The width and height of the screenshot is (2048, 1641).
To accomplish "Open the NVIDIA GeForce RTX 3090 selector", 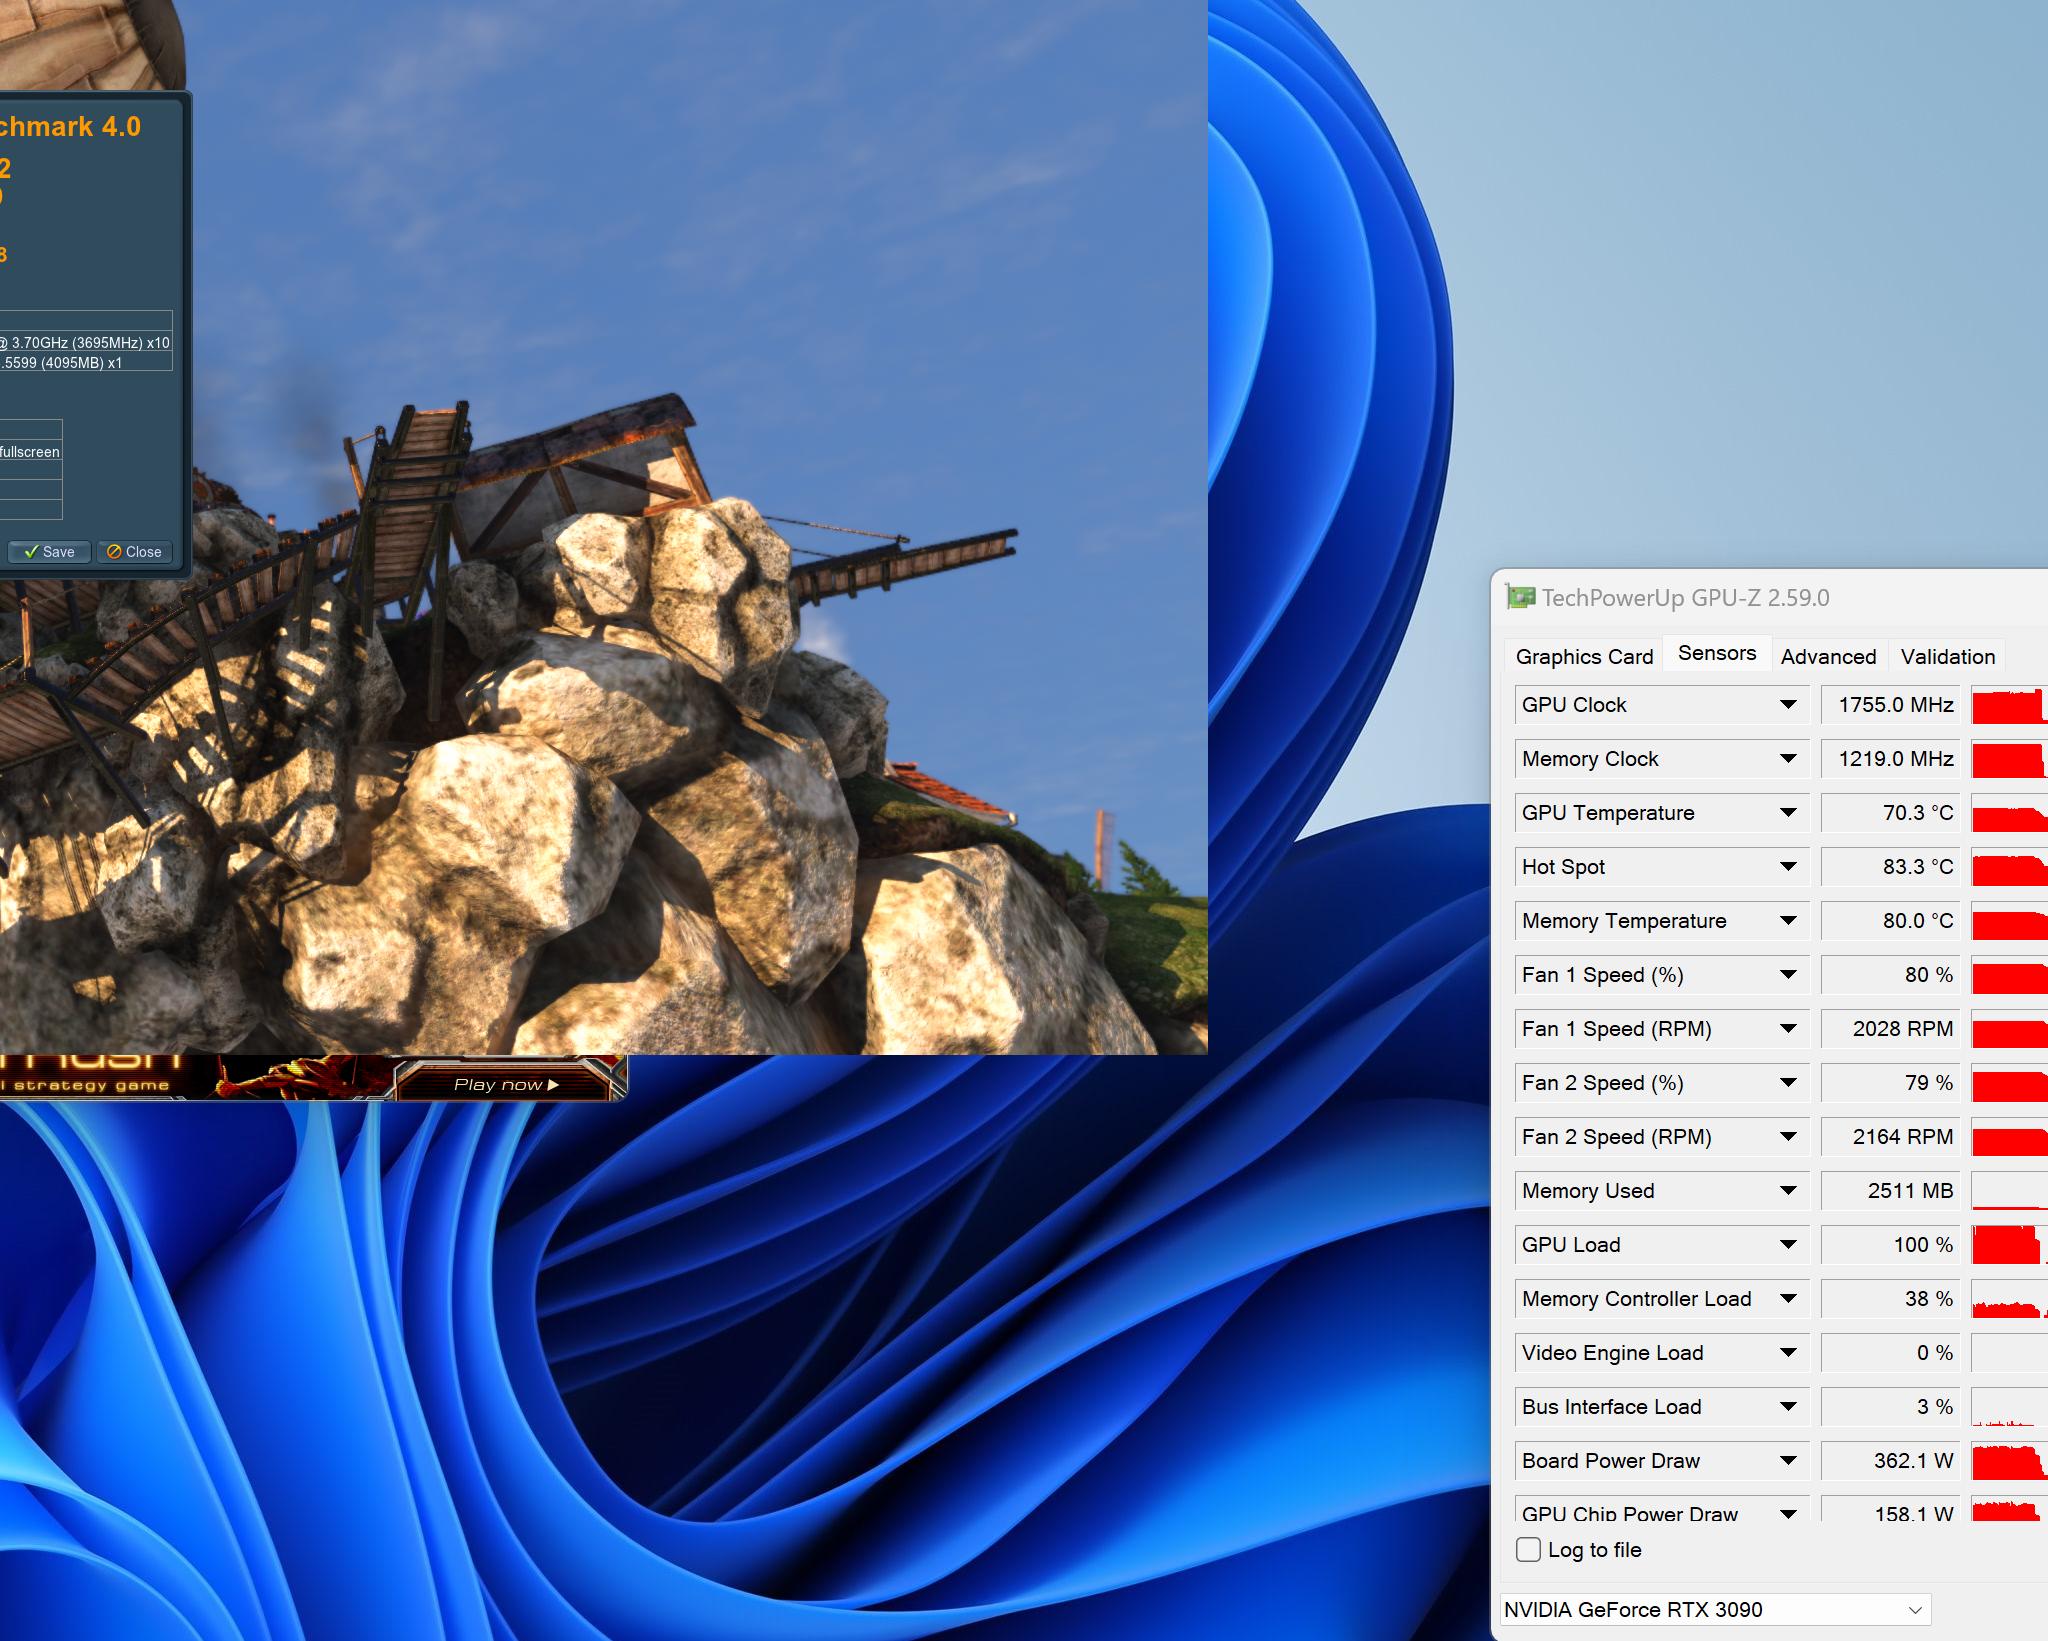I will click(x=1715, y=1610).
